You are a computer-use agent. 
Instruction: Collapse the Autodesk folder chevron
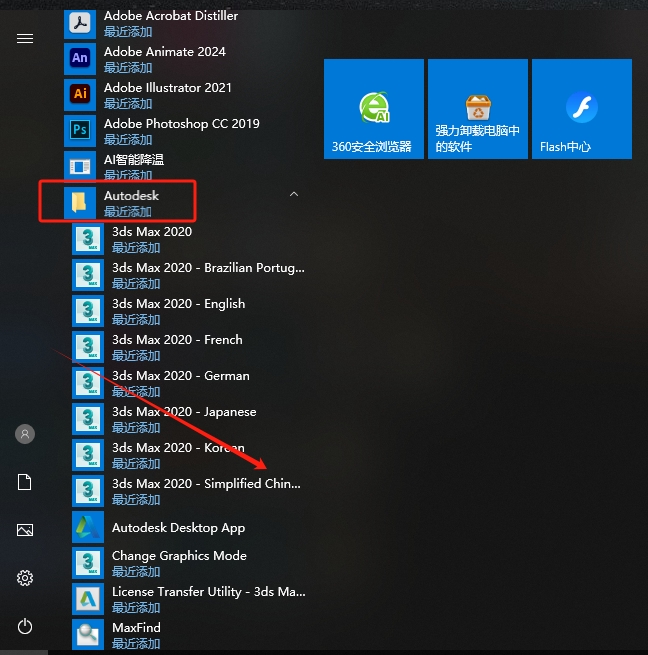pos(293,194)
